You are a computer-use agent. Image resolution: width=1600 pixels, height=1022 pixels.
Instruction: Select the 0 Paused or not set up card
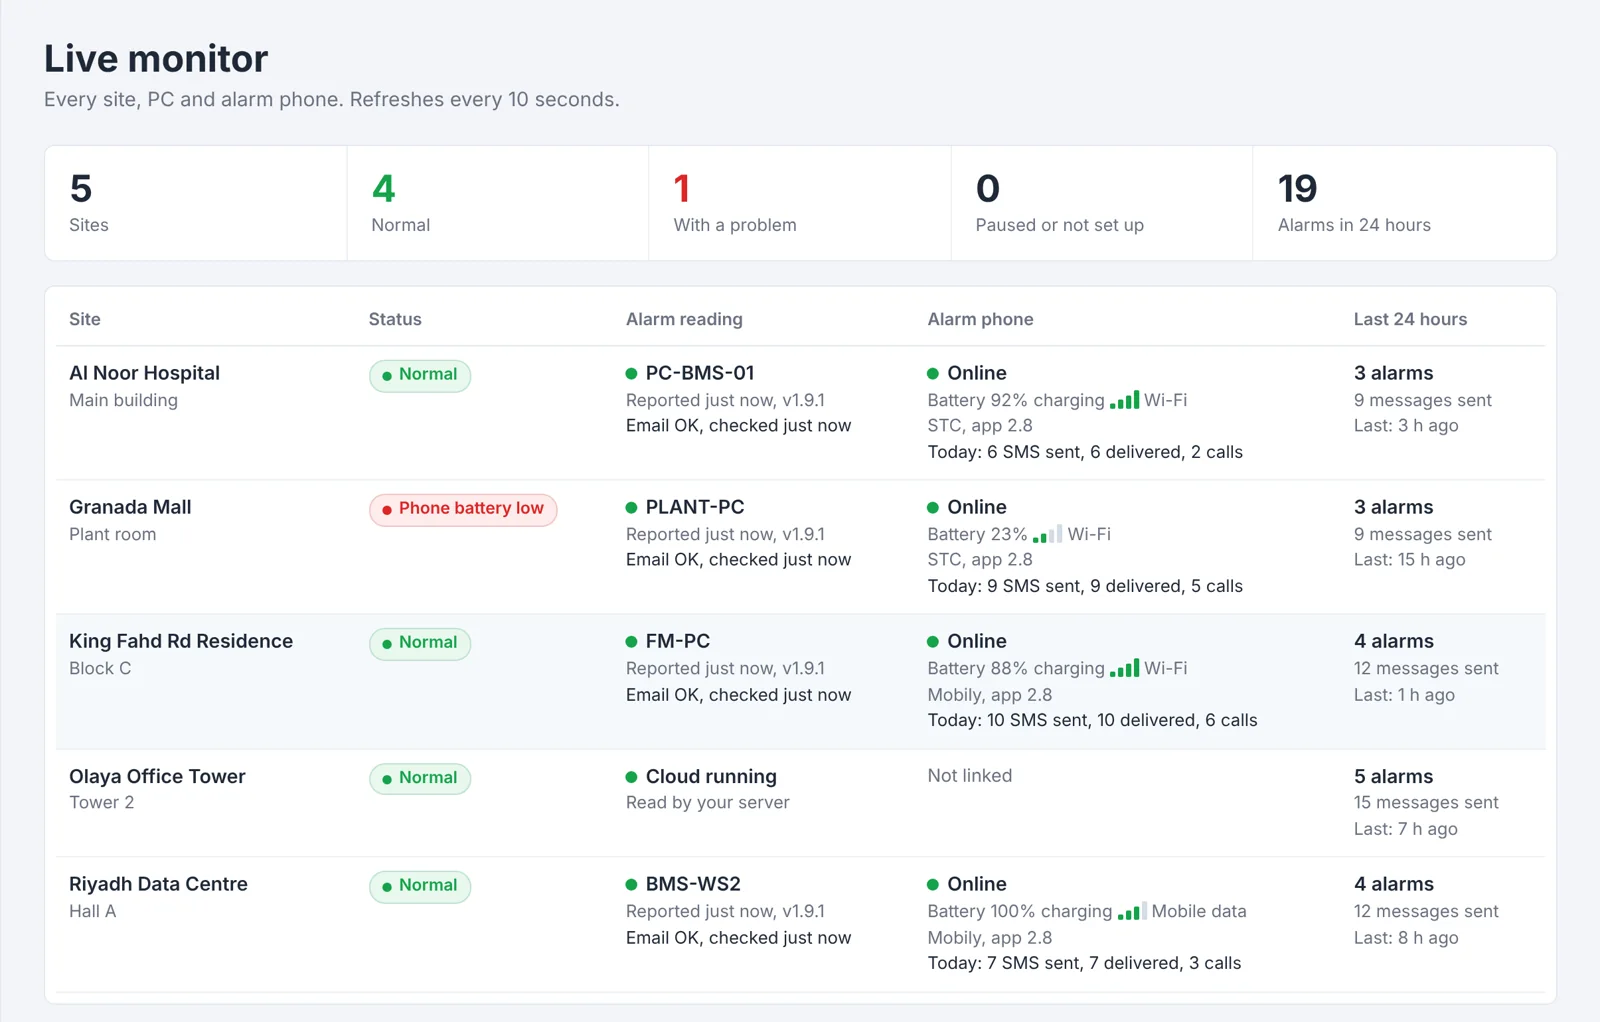click(1102, 203)
